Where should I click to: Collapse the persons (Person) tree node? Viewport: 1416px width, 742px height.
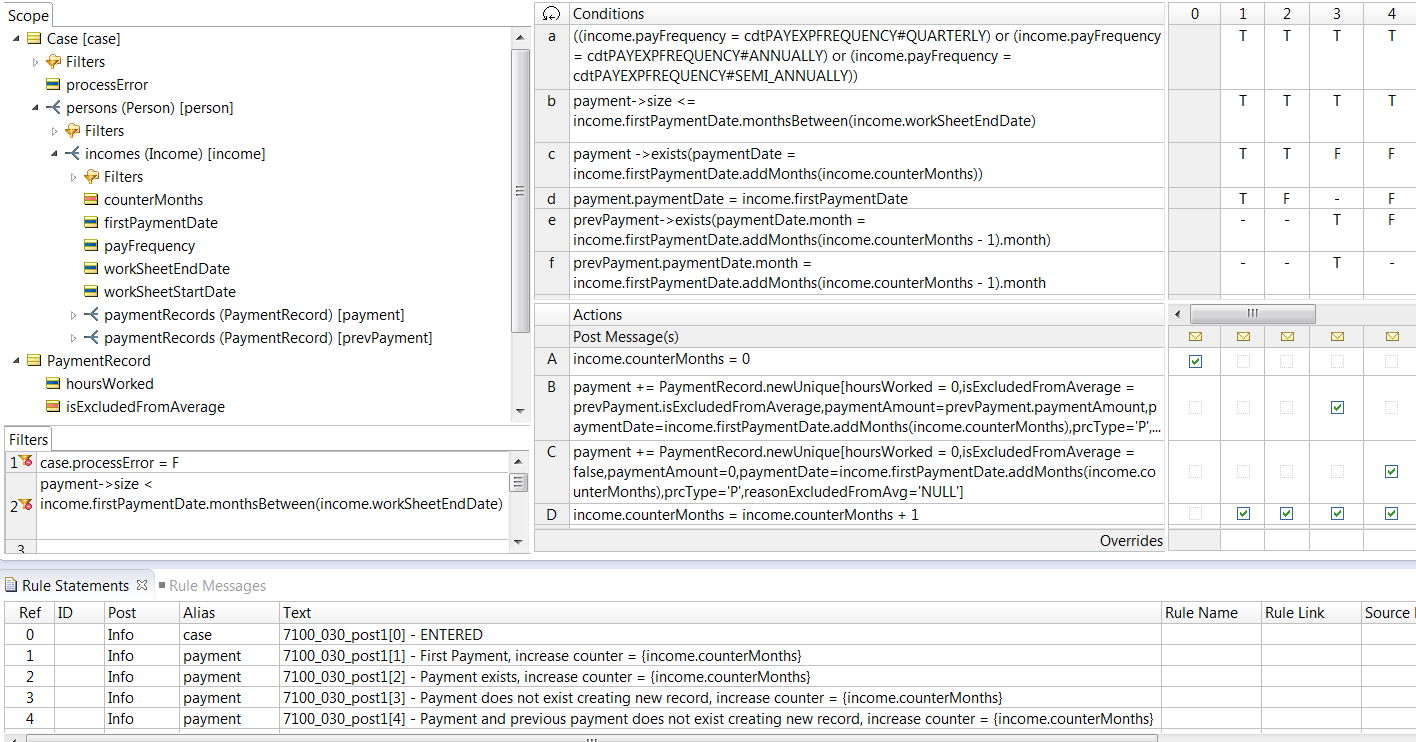click(36, 108)
